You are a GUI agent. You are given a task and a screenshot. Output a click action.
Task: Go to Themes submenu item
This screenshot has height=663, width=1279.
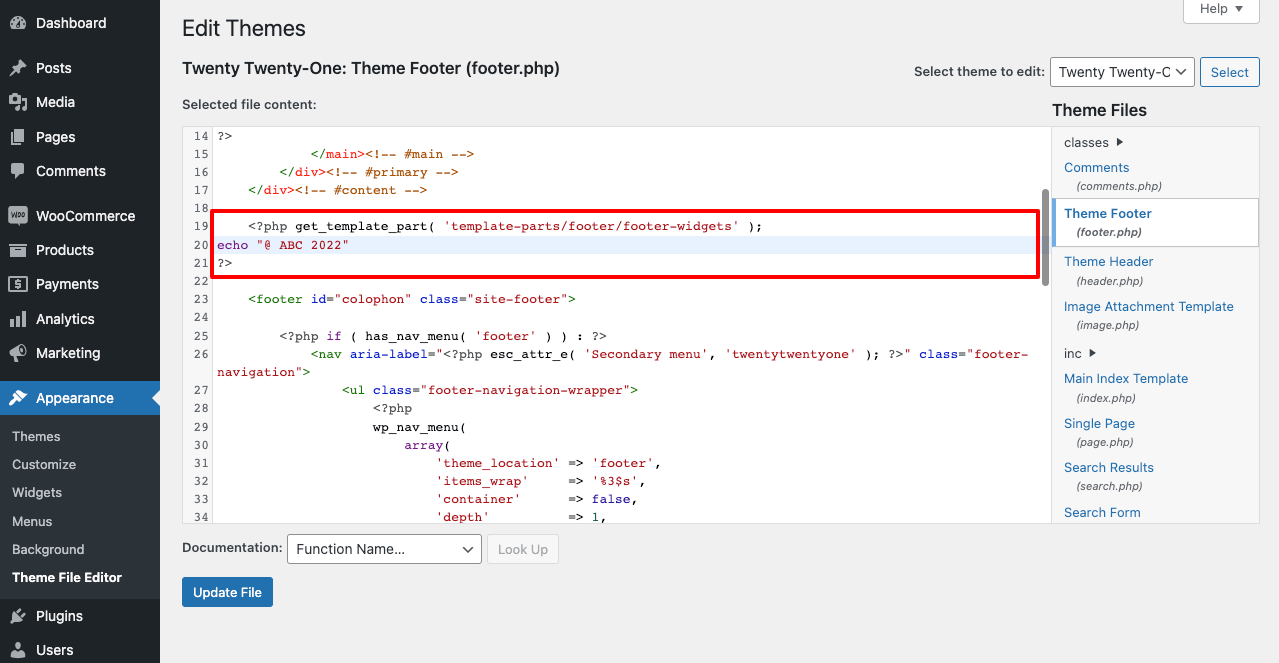coord(36,436)
